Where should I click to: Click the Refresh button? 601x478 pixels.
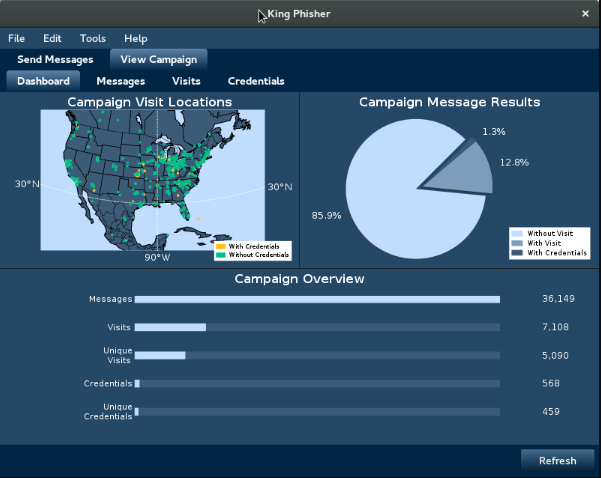pos(557,460)
